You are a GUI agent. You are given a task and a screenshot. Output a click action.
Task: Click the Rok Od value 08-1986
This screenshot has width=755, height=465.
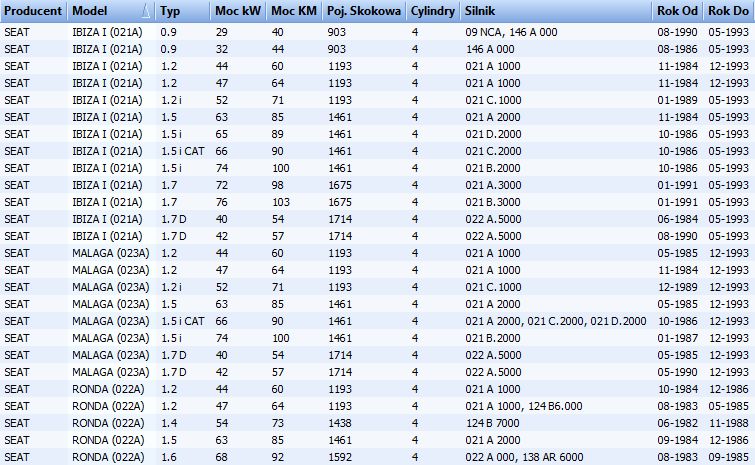click(x=677, y=49)
